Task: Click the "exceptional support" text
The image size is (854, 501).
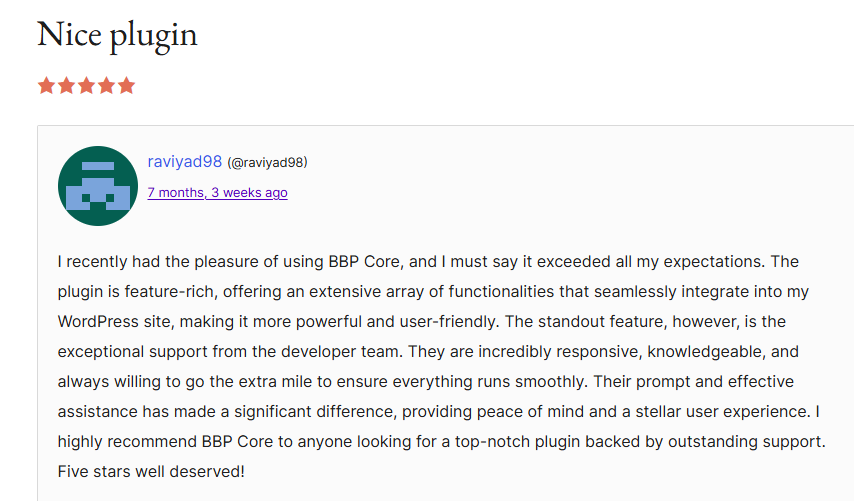Action: coord(133,352)
